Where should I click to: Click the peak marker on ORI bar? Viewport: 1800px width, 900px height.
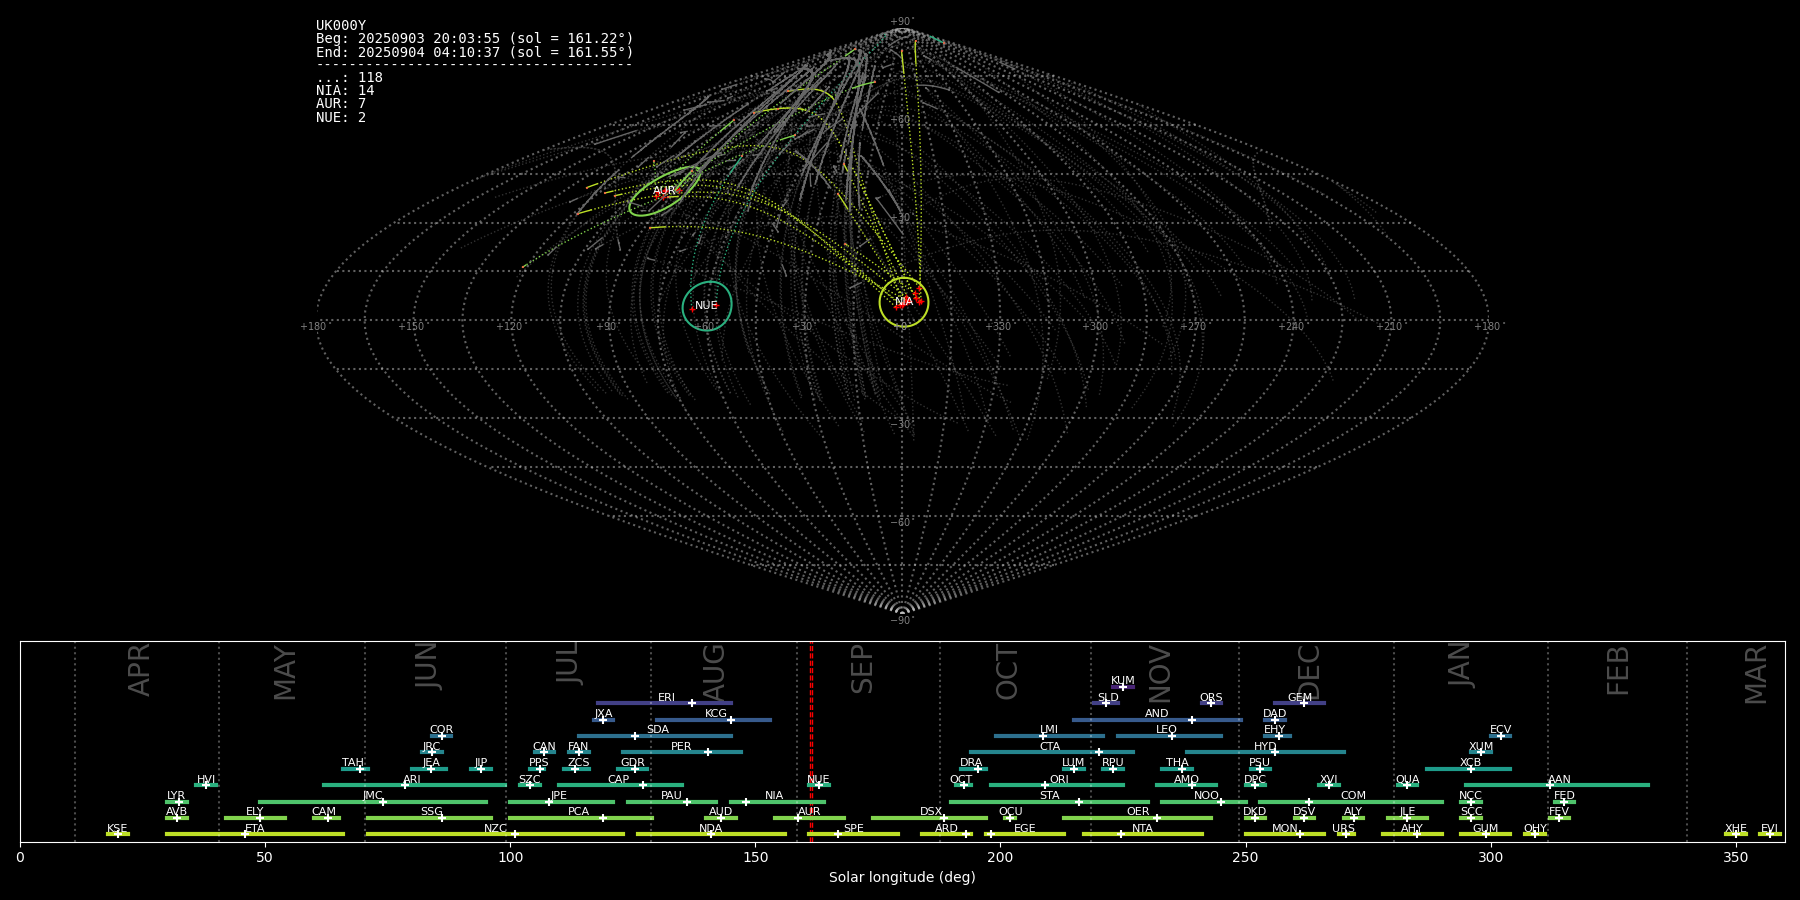(x=1046, y=785)
